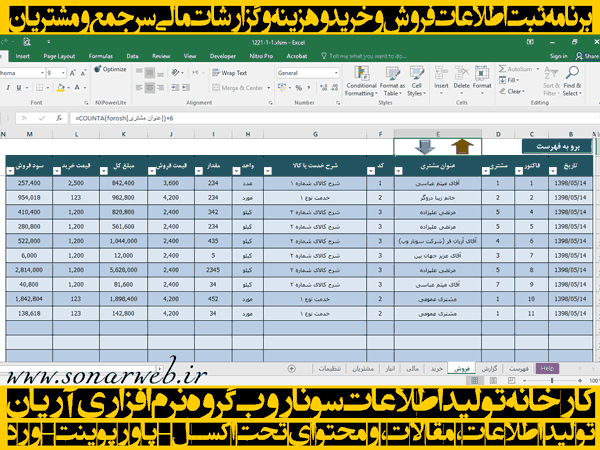This screenshot has width=600, height=450.
Task: Open Conditional Formatting
Action: pyautogui.click(x=361, y=81)
